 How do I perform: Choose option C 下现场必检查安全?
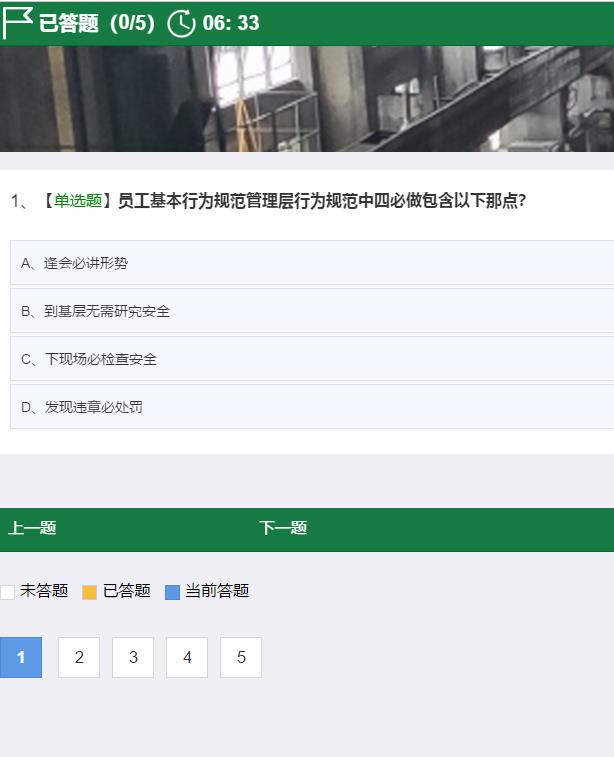[x=312, y=359]
